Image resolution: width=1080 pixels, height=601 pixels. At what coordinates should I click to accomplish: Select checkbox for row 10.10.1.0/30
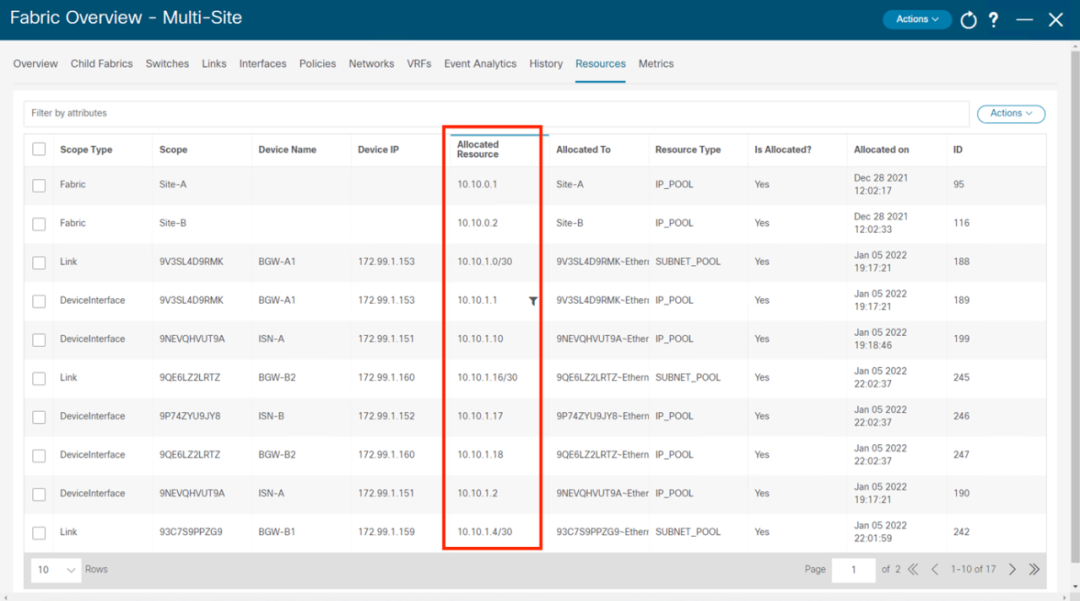tap(39, 262)
